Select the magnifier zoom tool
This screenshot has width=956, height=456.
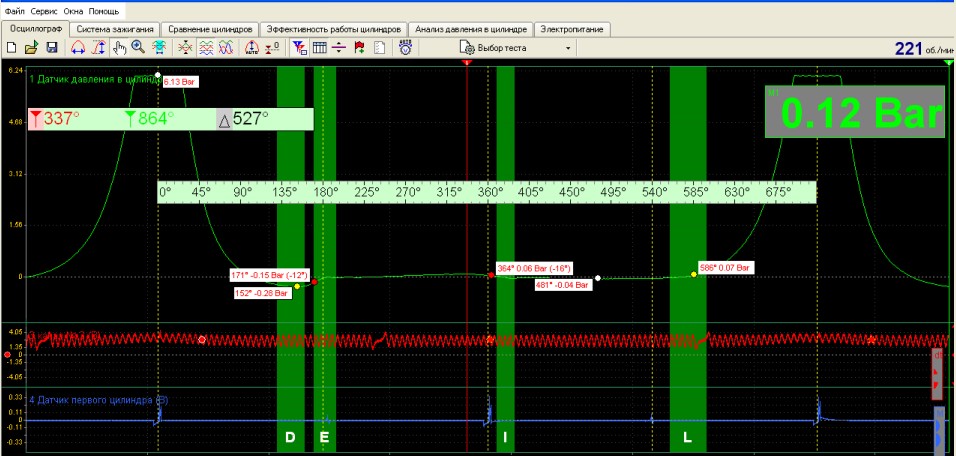pos(138,48)
